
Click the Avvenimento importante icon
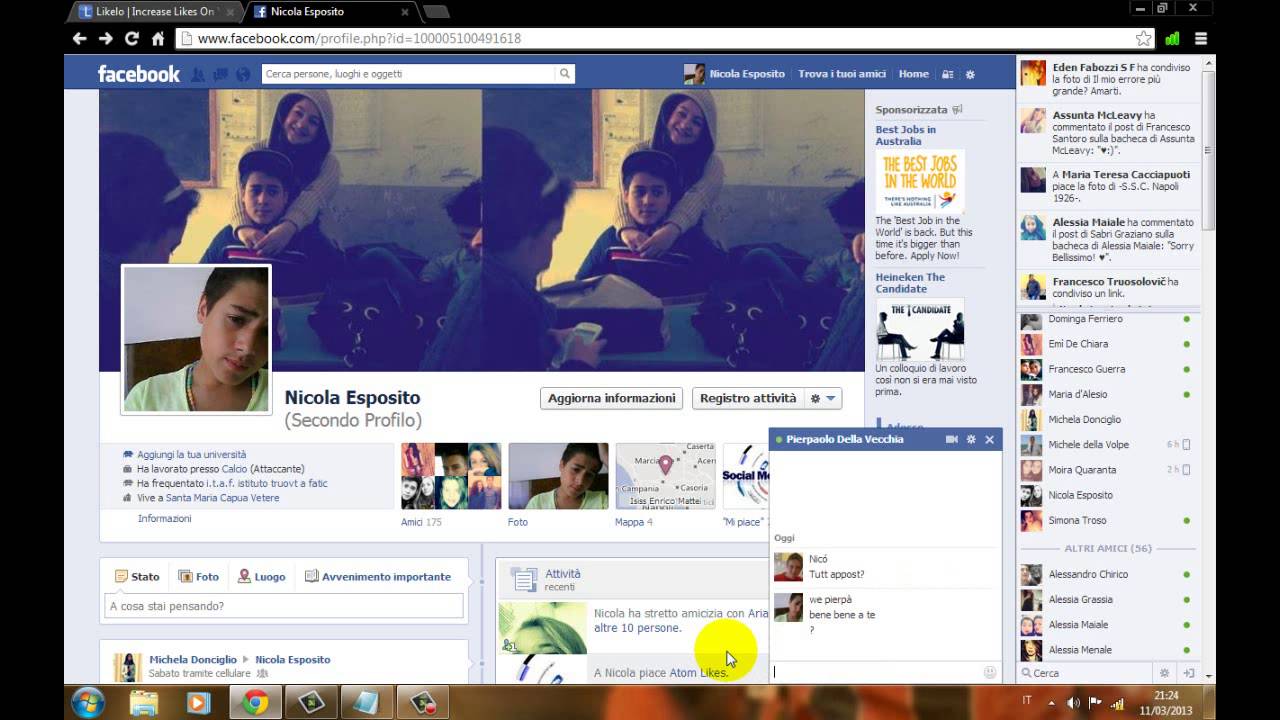314,576
